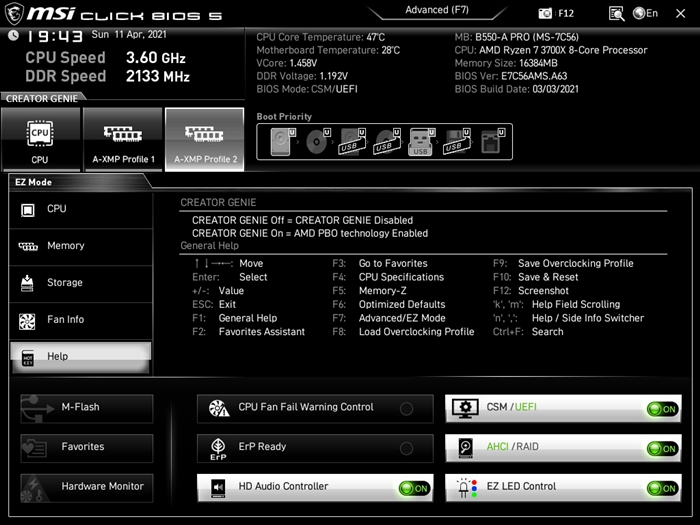Click the CPU Core Temperature 47°C reading
This screenshot has width=700, height=525.
[x=320, y=37]
